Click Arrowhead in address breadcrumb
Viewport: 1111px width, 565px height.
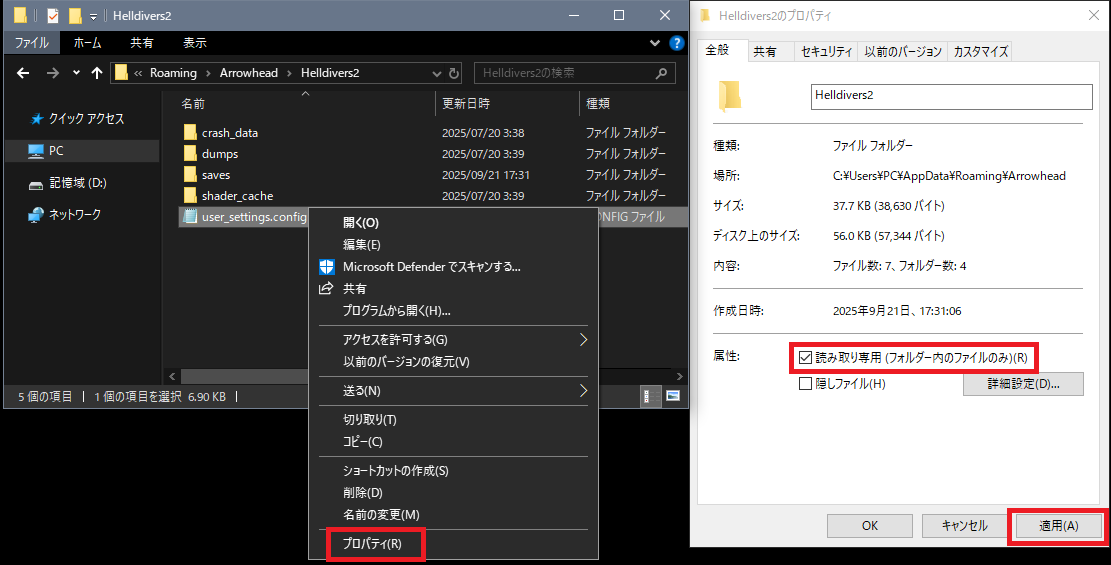[x=249, y=73]
